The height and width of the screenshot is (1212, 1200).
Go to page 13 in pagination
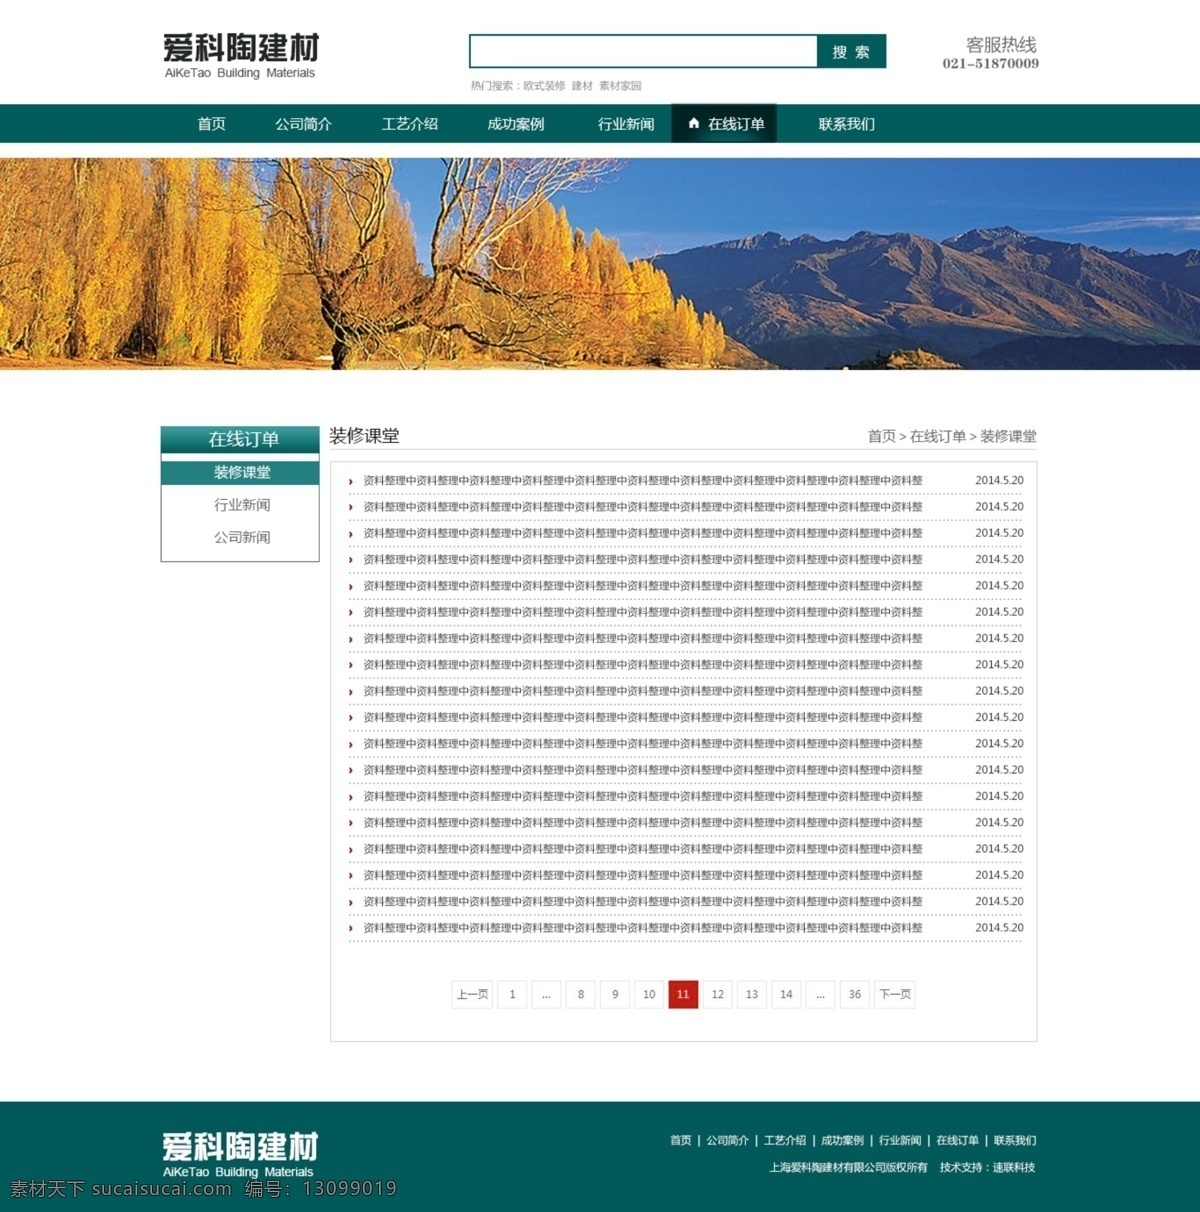click(752, 994)
